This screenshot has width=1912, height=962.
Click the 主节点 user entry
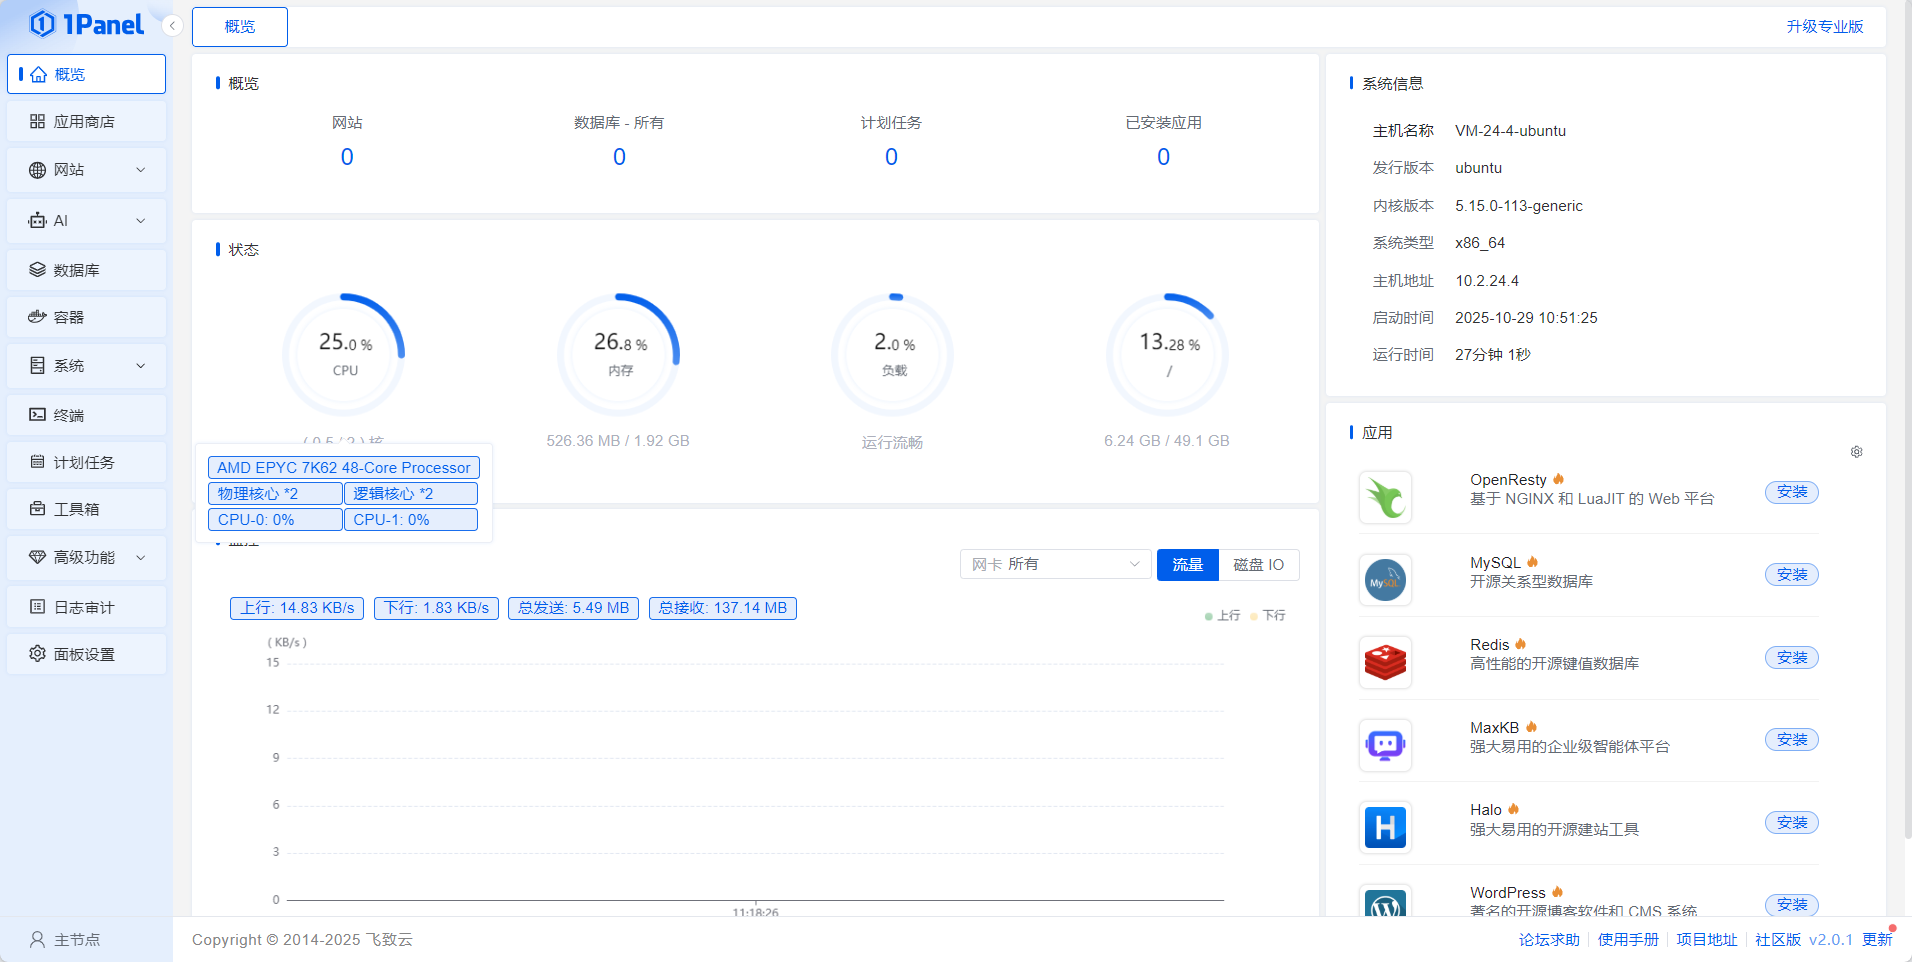pyautogui.click(x=65, y=940)
